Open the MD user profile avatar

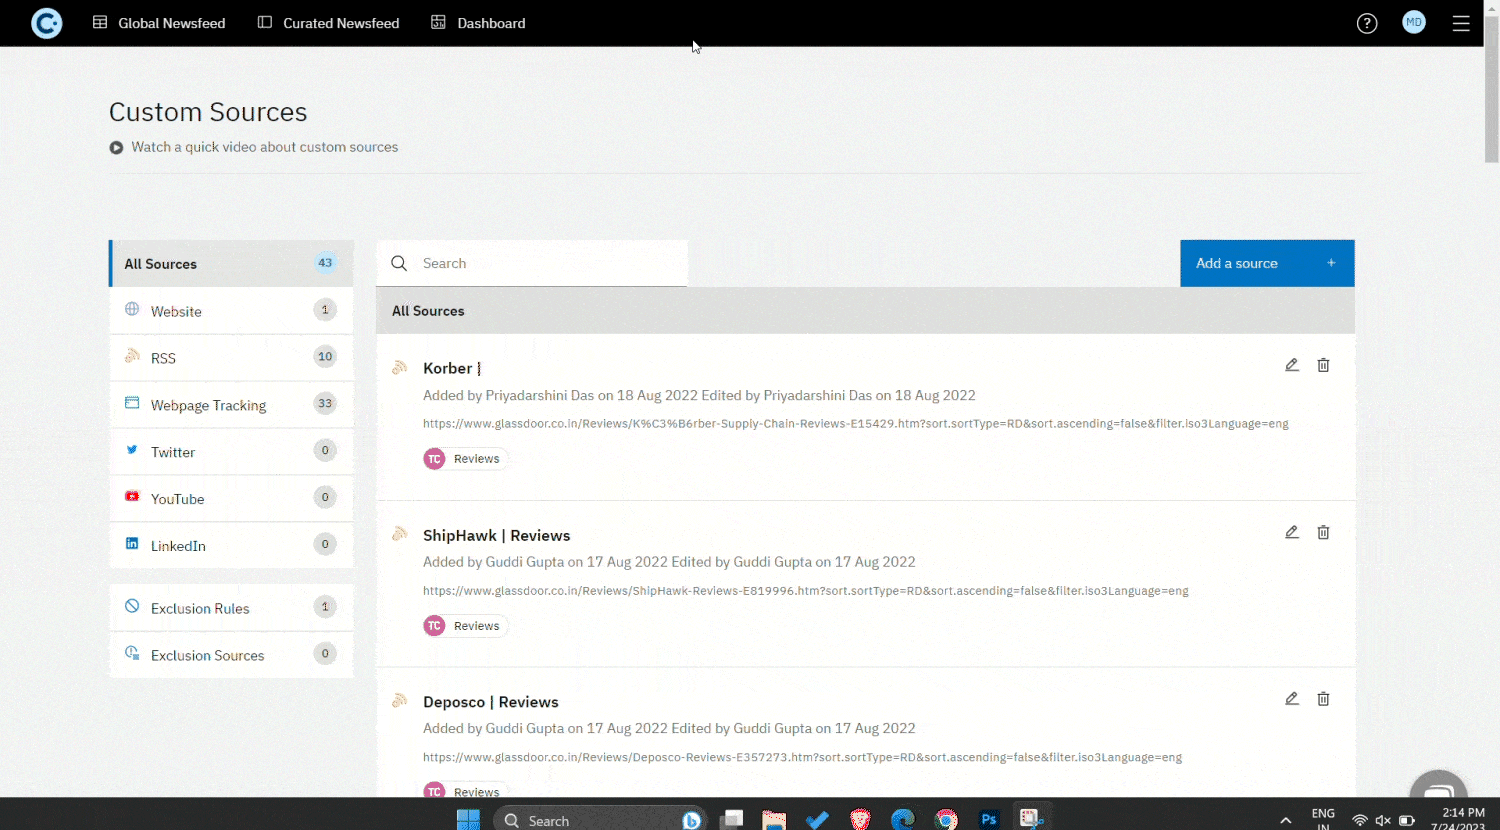(1414, 22)
